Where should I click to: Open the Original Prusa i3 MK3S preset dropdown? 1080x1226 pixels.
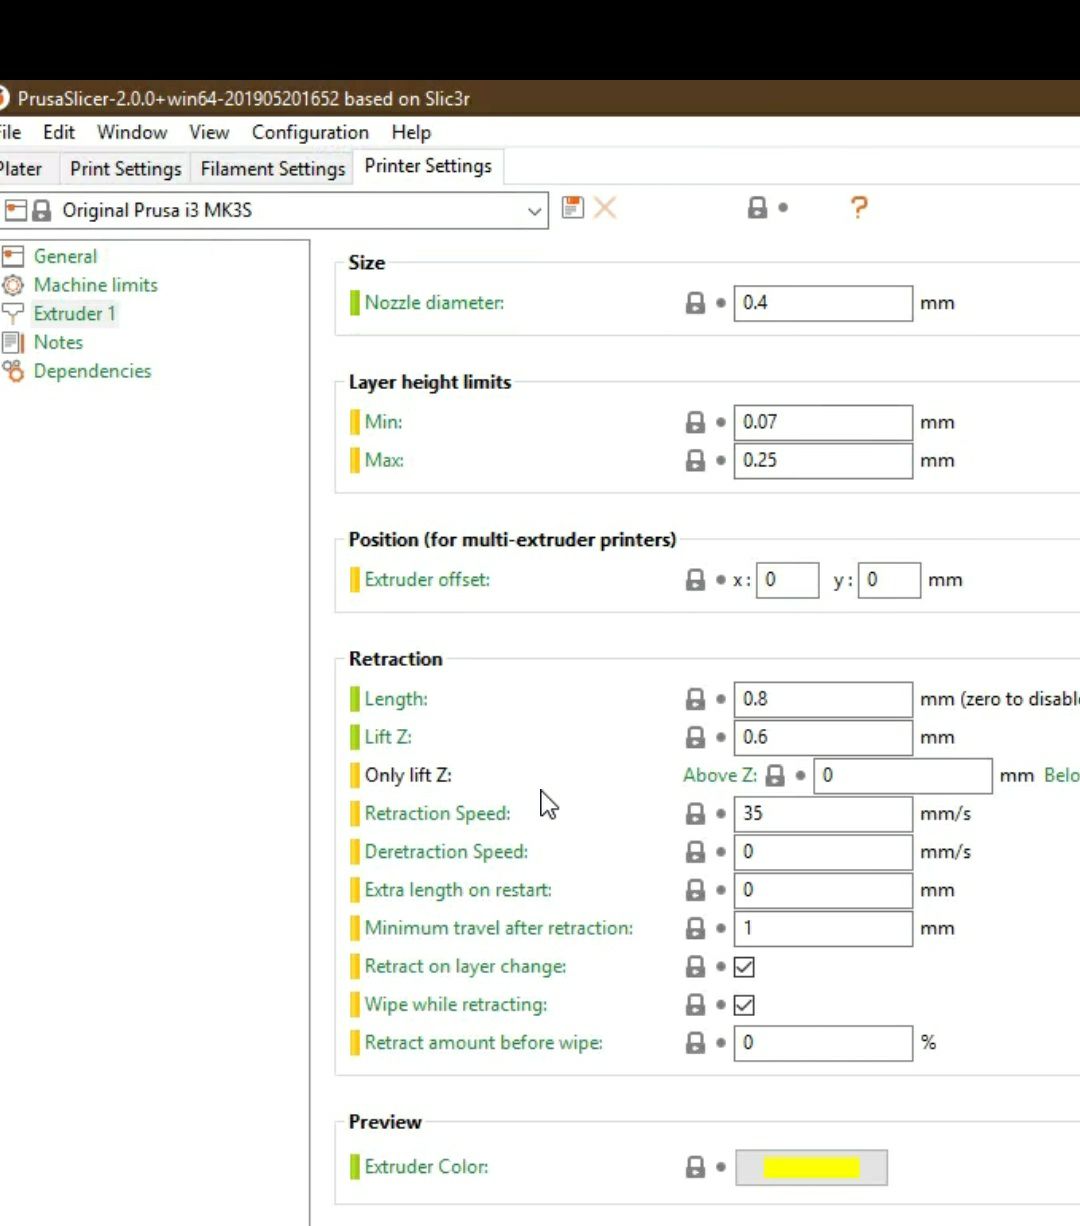pos(534,211)
